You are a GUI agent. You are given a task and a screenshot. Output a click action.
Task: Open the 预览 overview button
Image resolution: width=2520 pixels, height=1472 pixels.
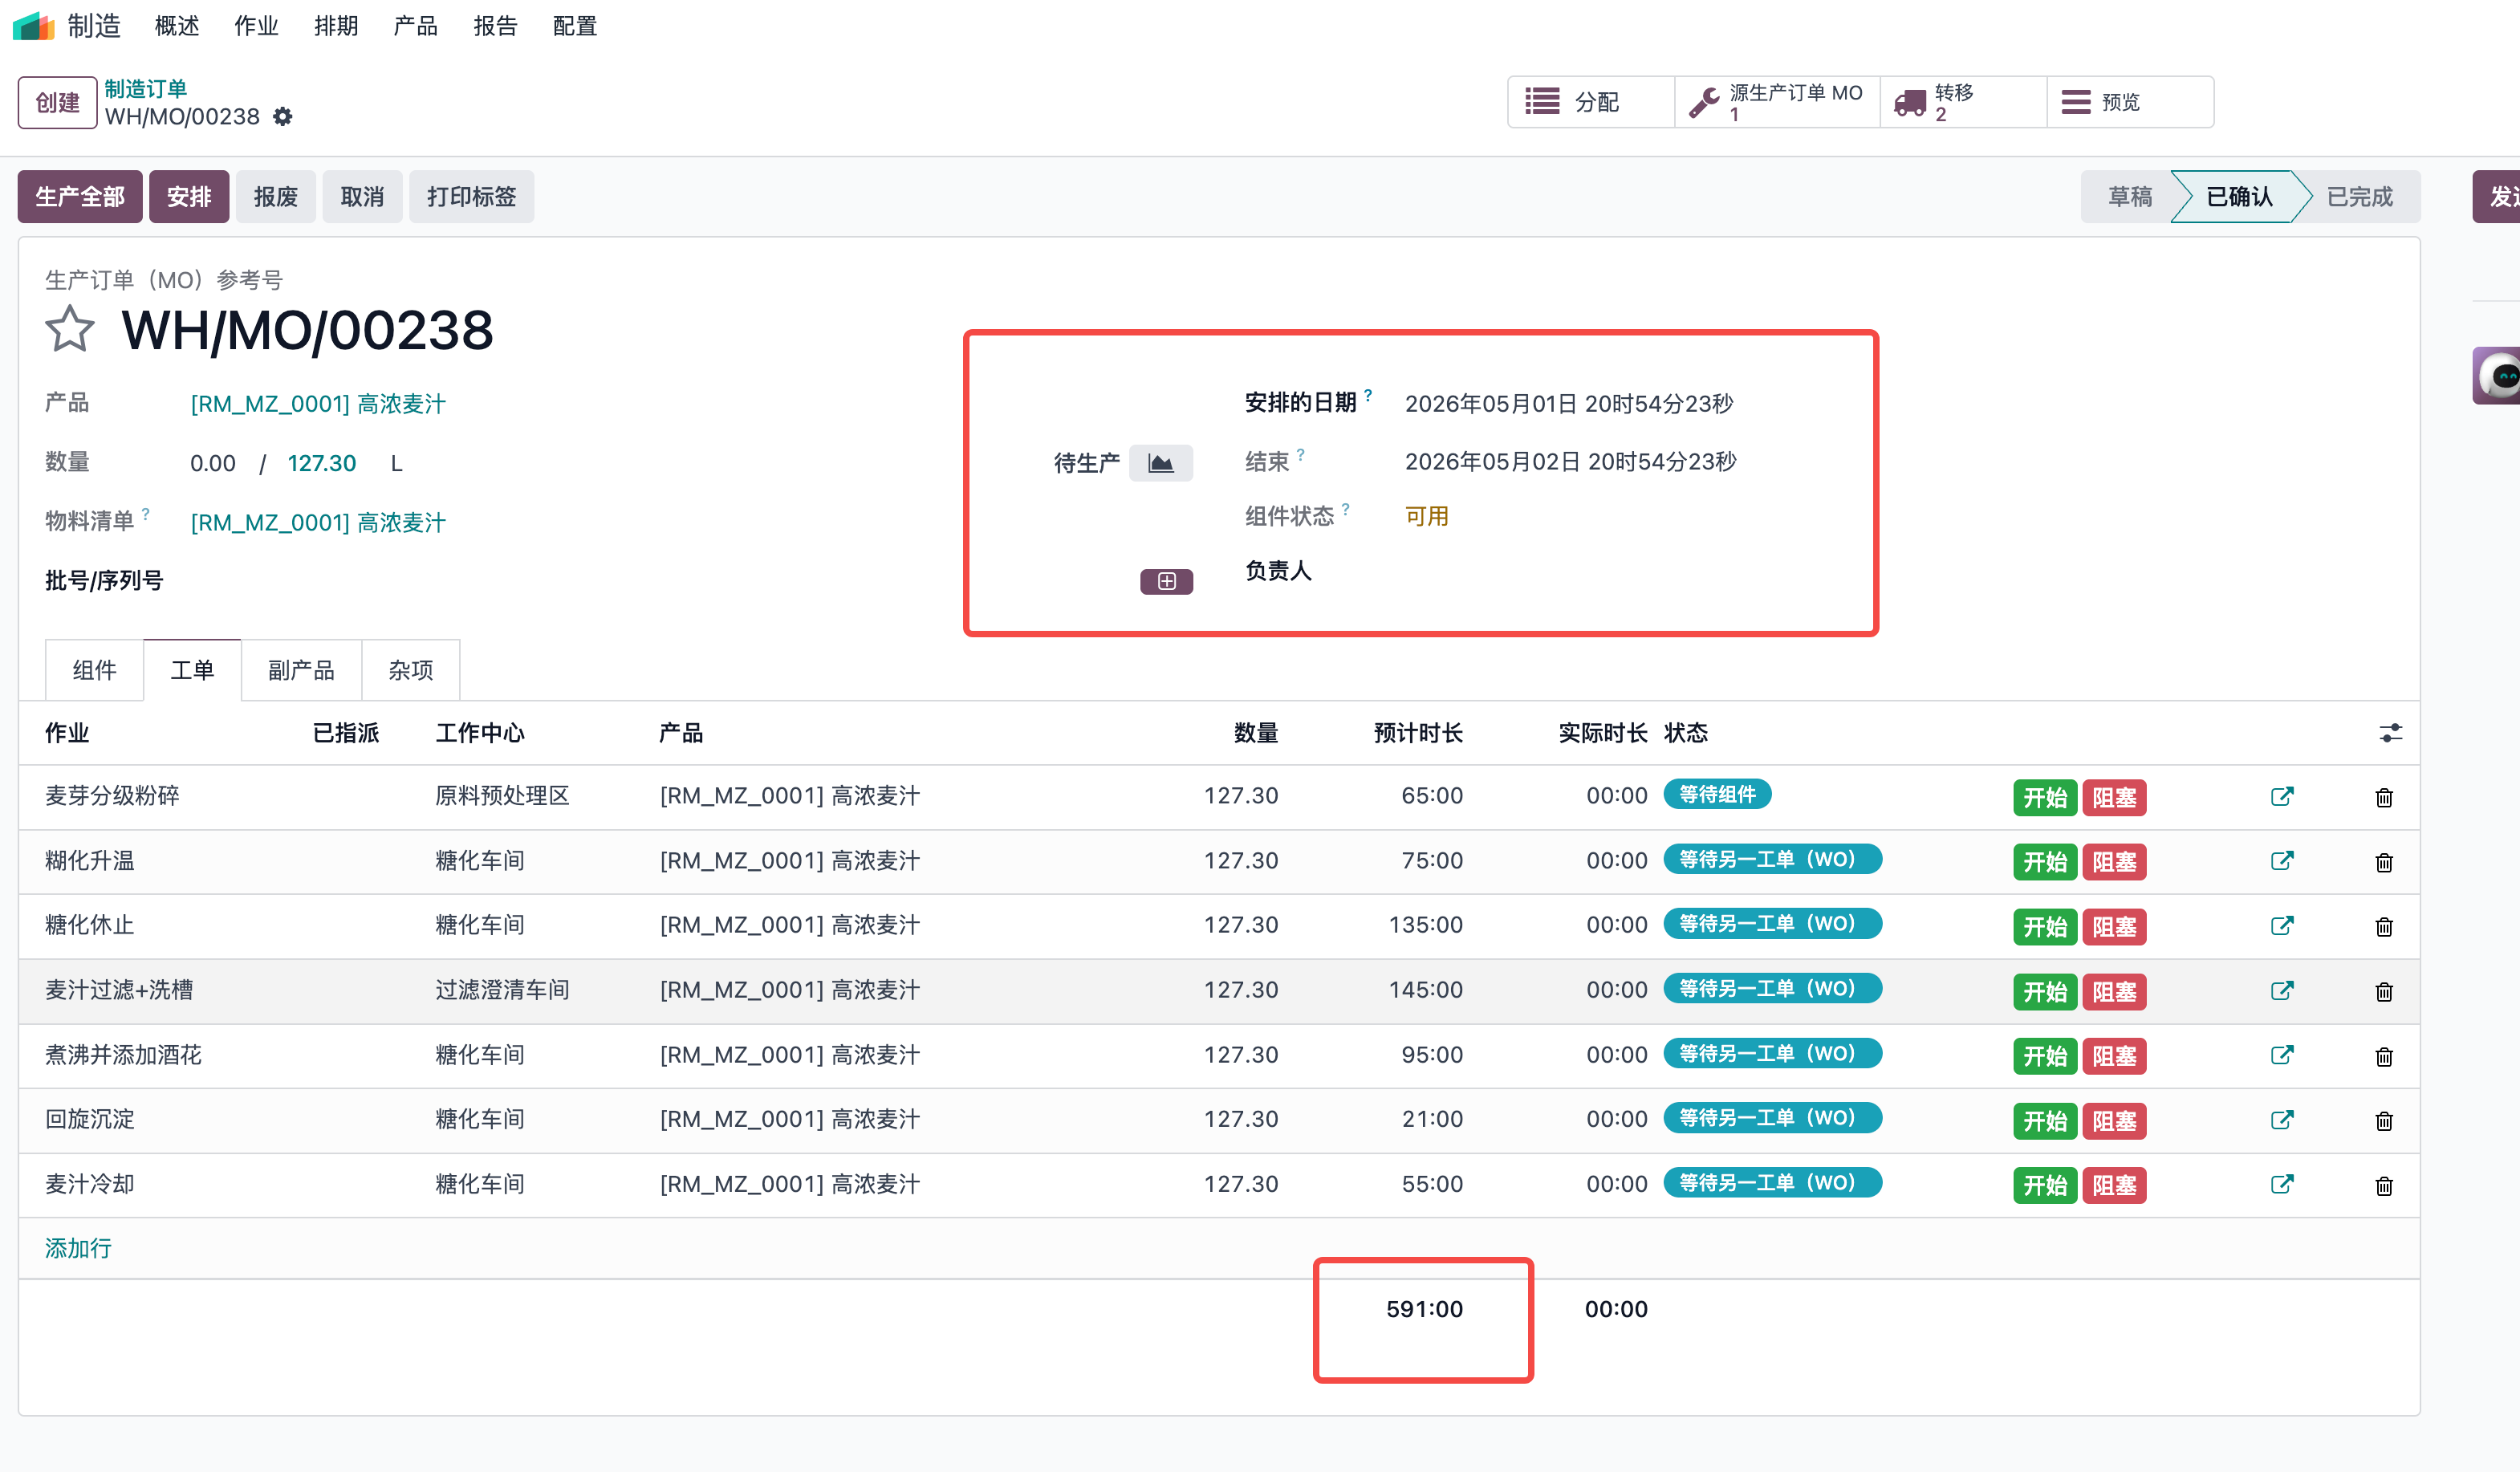point(2130,102)
